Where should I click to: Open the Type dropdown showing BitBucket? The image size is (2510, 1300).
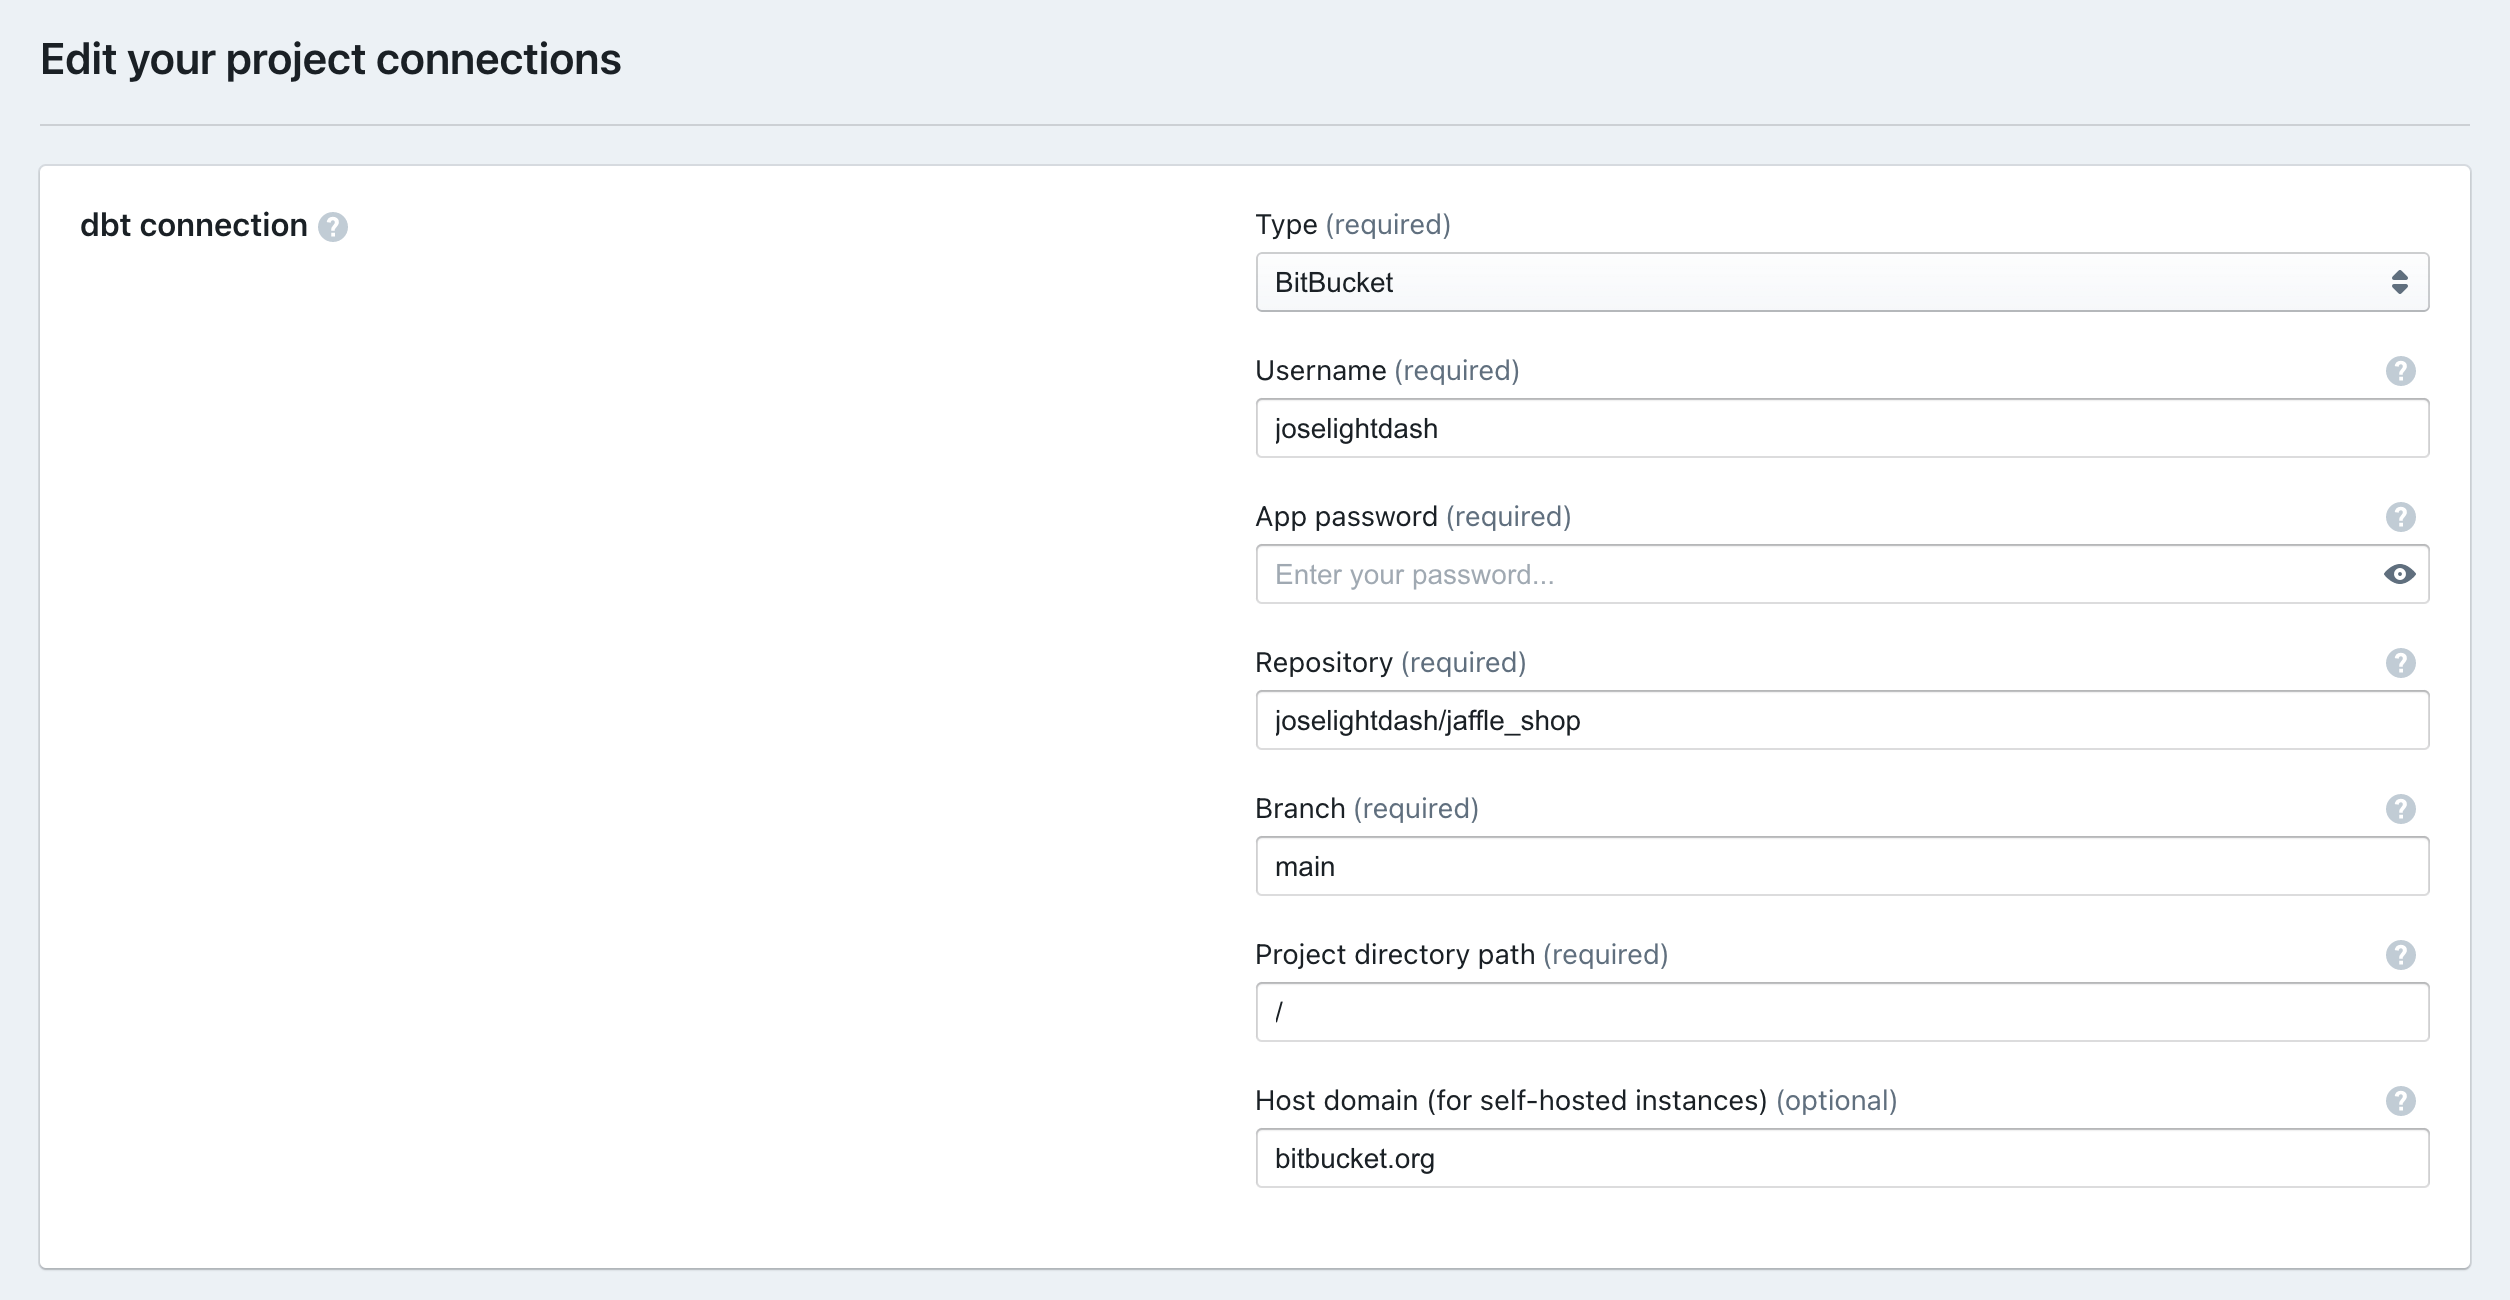point(1841,282)
